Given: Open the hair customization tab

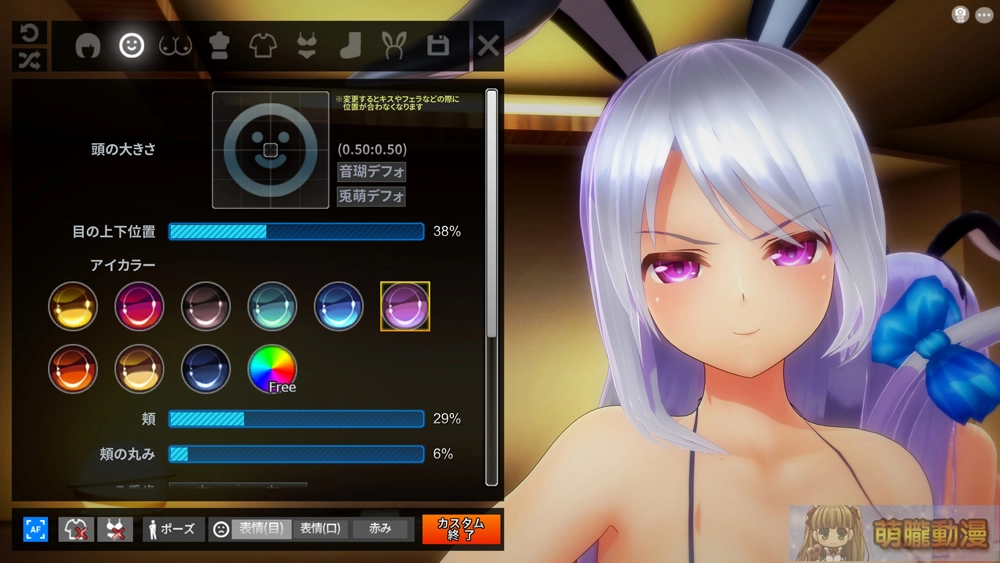Looking at the screenshot, I should click(x=88, y=46).
